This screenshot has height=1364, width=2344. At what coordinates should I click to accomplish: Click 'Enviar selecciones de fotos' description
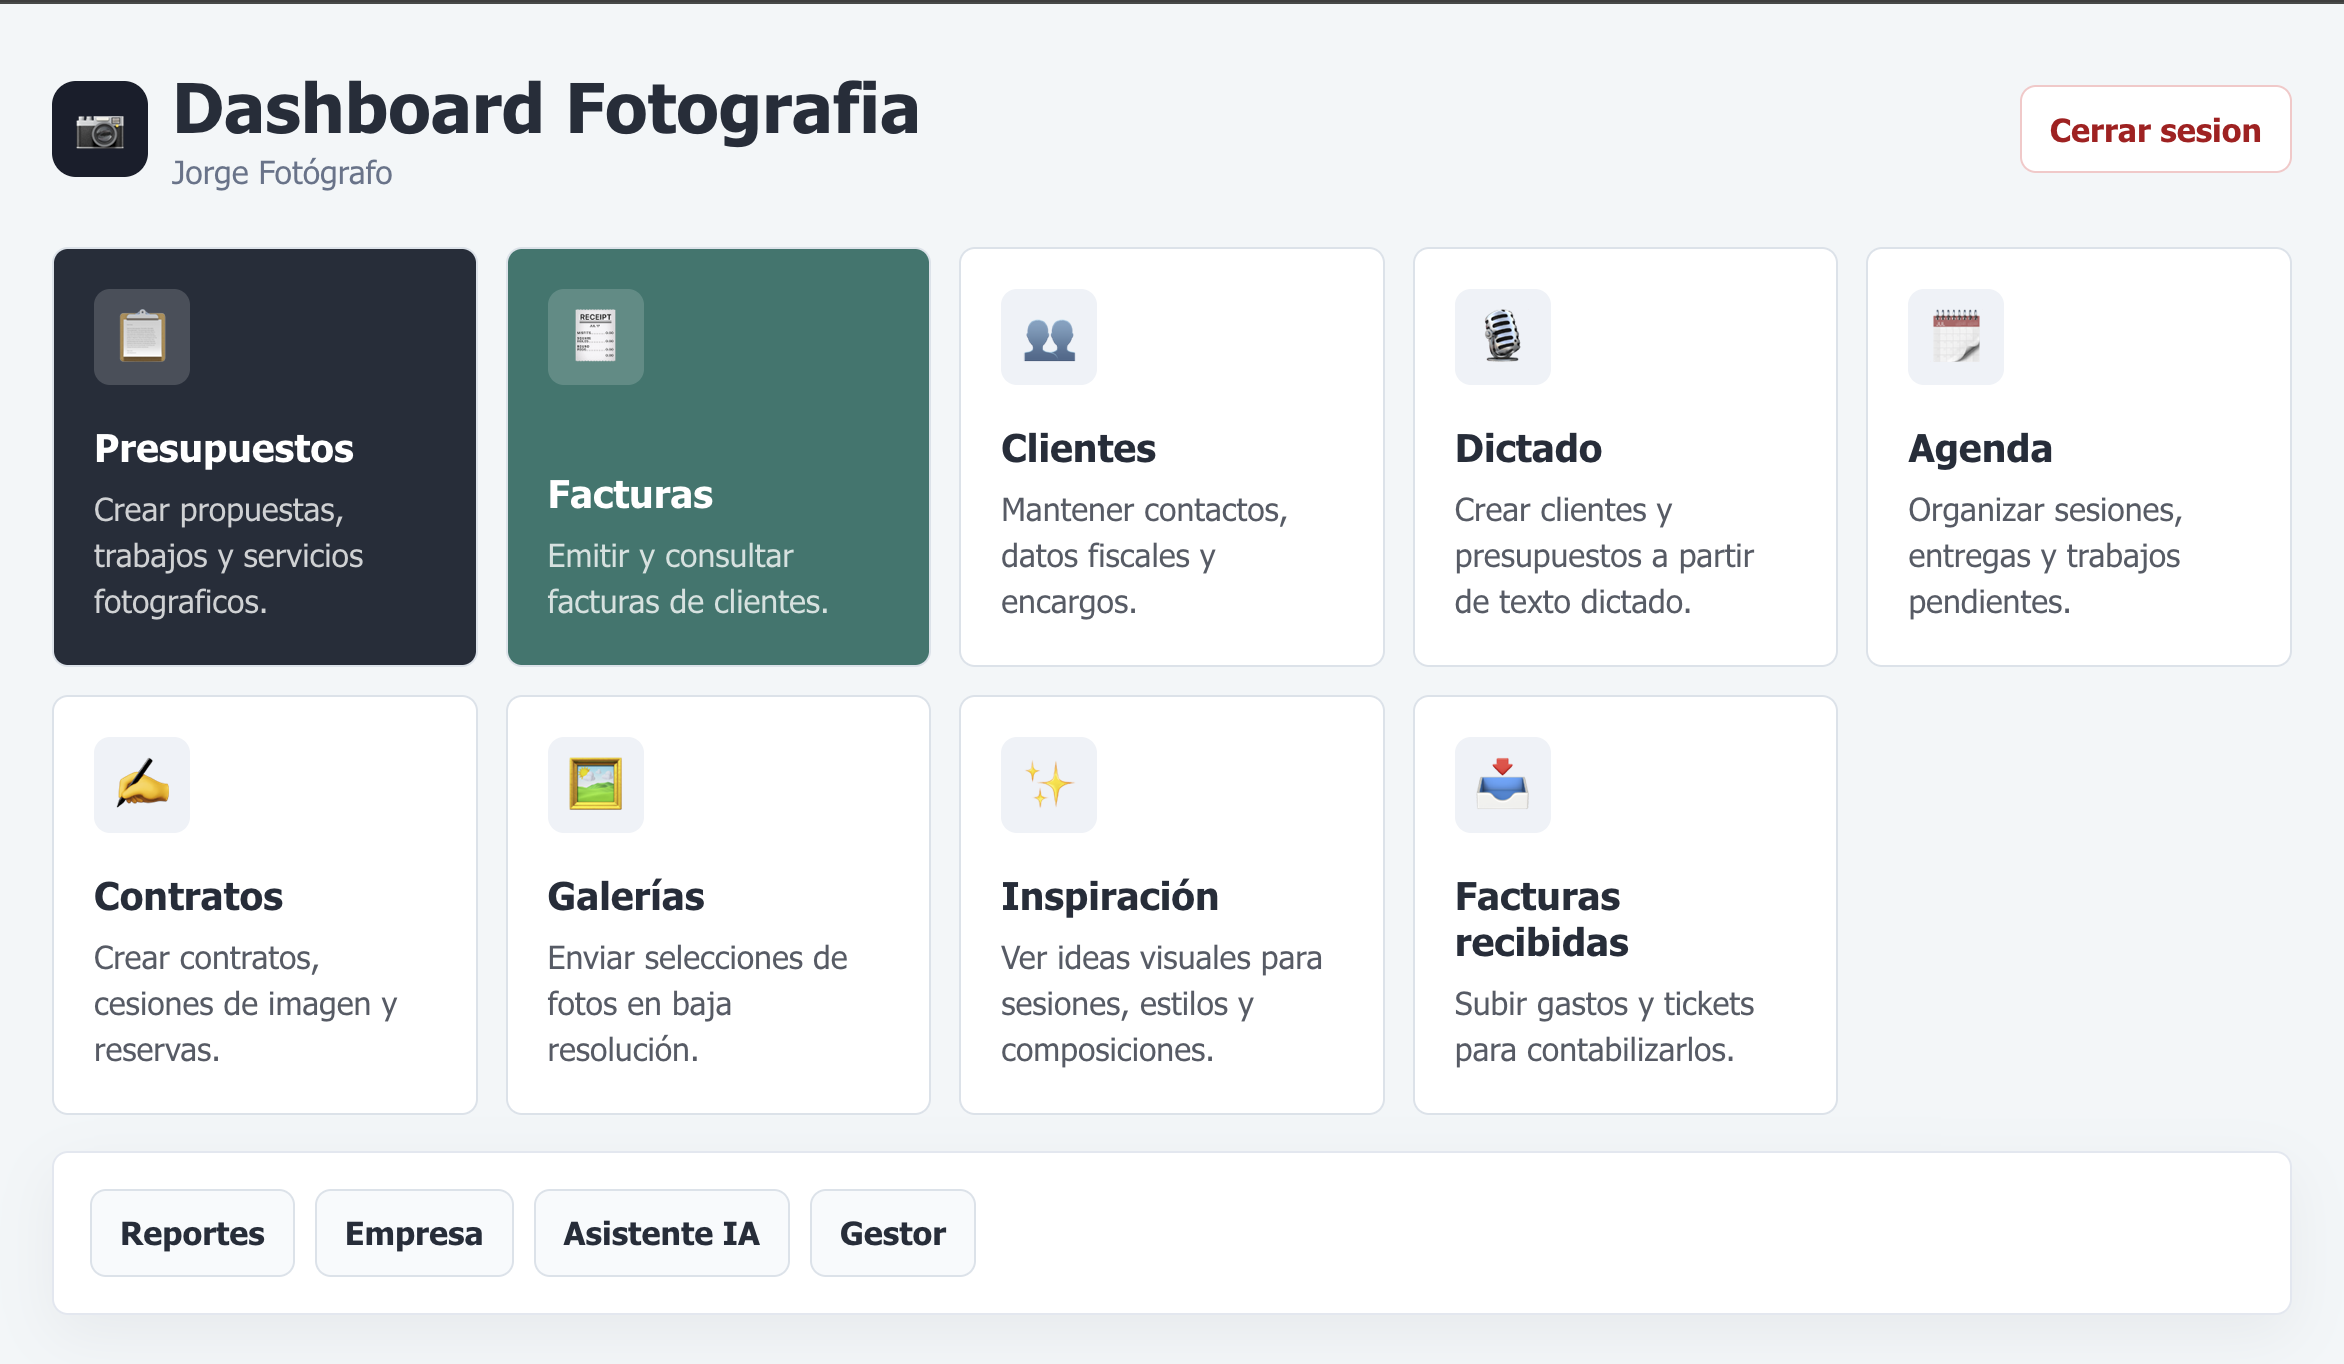tap(697, 1004)
